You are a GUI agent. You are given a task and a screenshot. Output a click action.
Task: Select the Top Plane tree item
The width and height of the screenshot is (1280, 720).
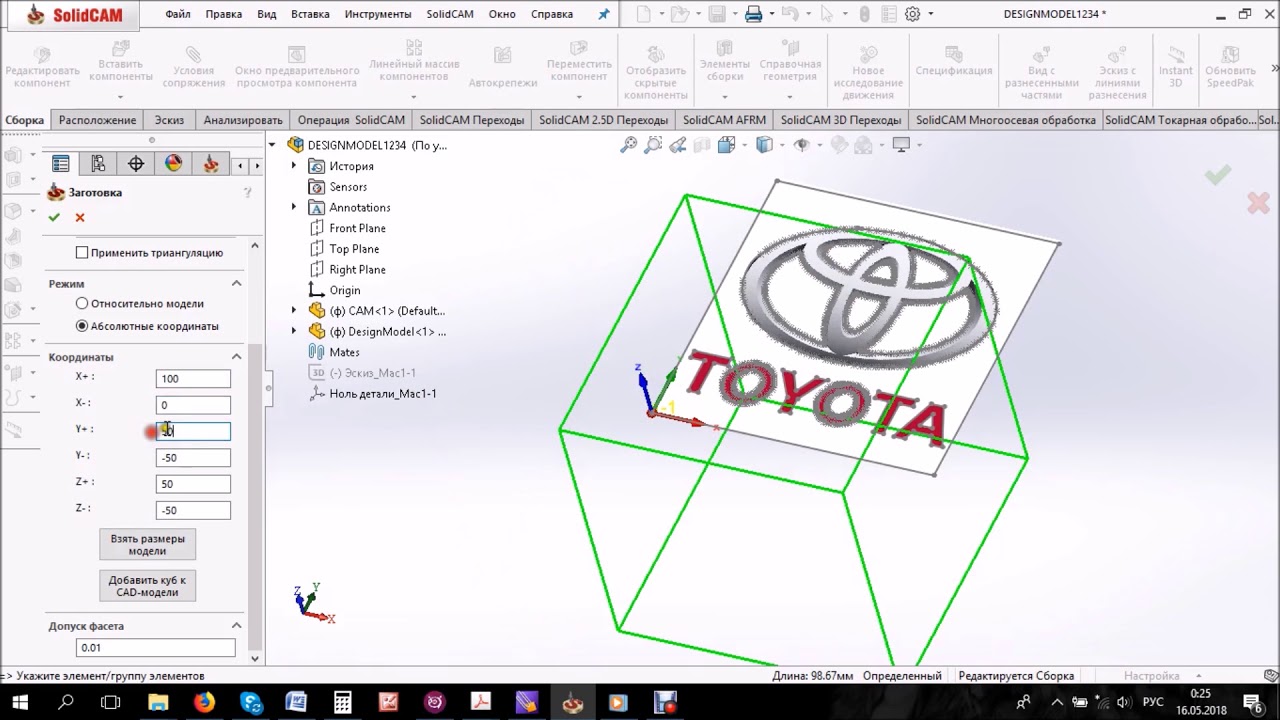[344, 249]
